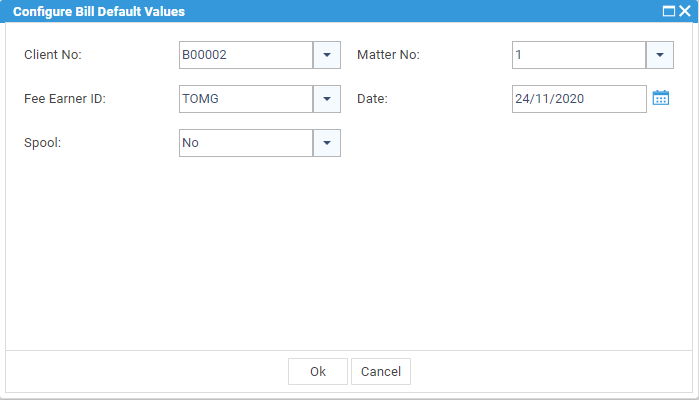Click the Matter No field showing 1
Image resolution: width=699 pixels, height=400 pixels.
(x=579, y=55)
